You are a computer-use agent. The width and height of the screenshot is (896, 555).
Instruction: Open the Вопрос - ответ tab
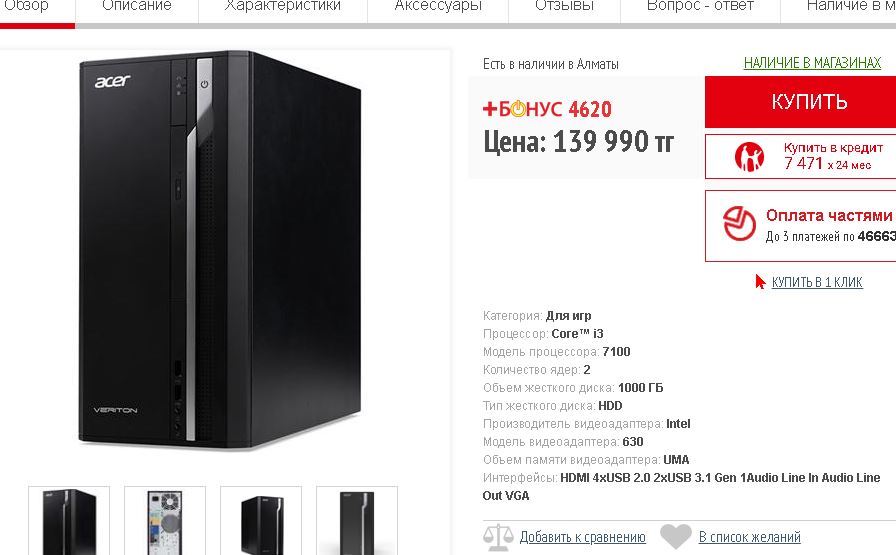click(x=700, y=6)
